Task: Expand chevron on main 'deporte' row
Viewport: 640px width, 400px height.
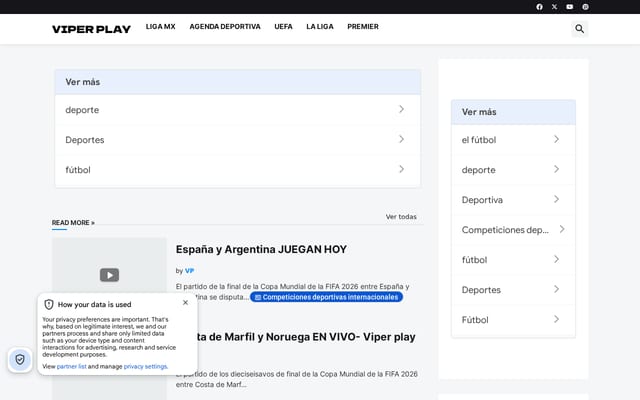Action: click(x=402, y=109)
